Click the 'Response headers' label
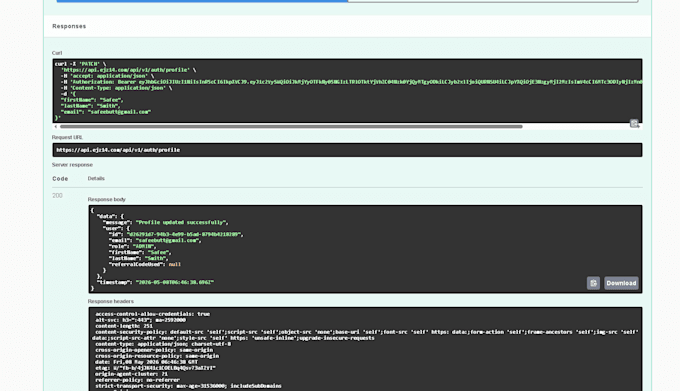Viewport: 680px width, 391px height. click(111, 301)
